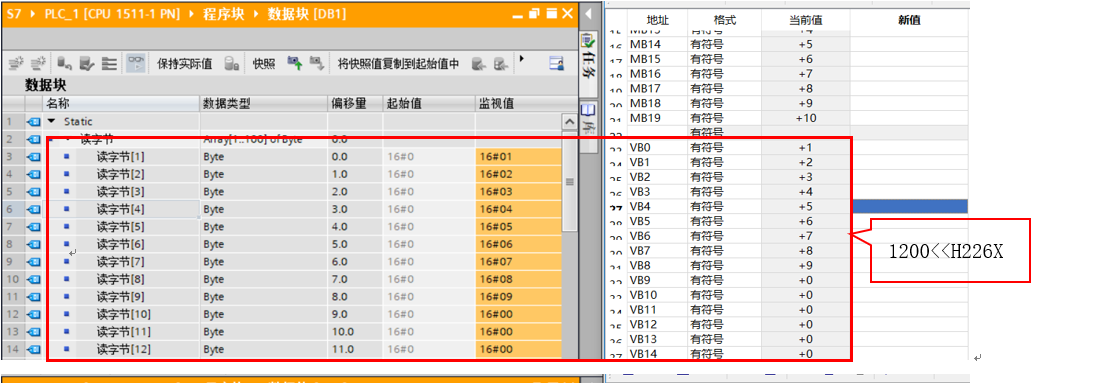This screenshot has width=1101, height=383.
Task: Click the 名称 column header
Action: click(121, 104)
